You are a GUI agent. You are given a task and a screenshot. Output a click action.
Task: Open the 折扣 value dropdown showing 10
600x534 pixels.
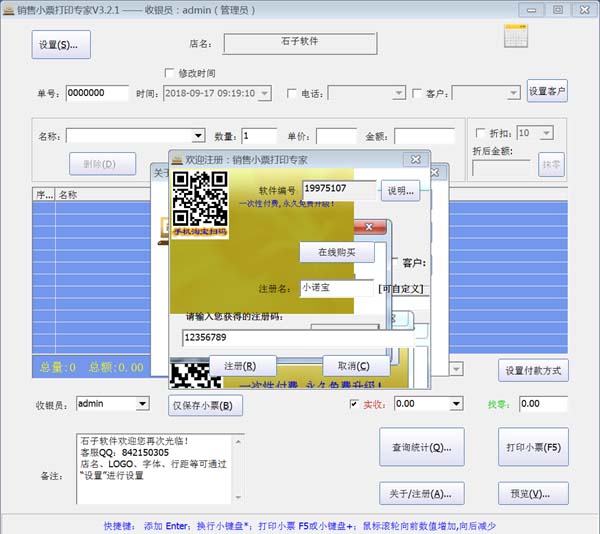546,133
